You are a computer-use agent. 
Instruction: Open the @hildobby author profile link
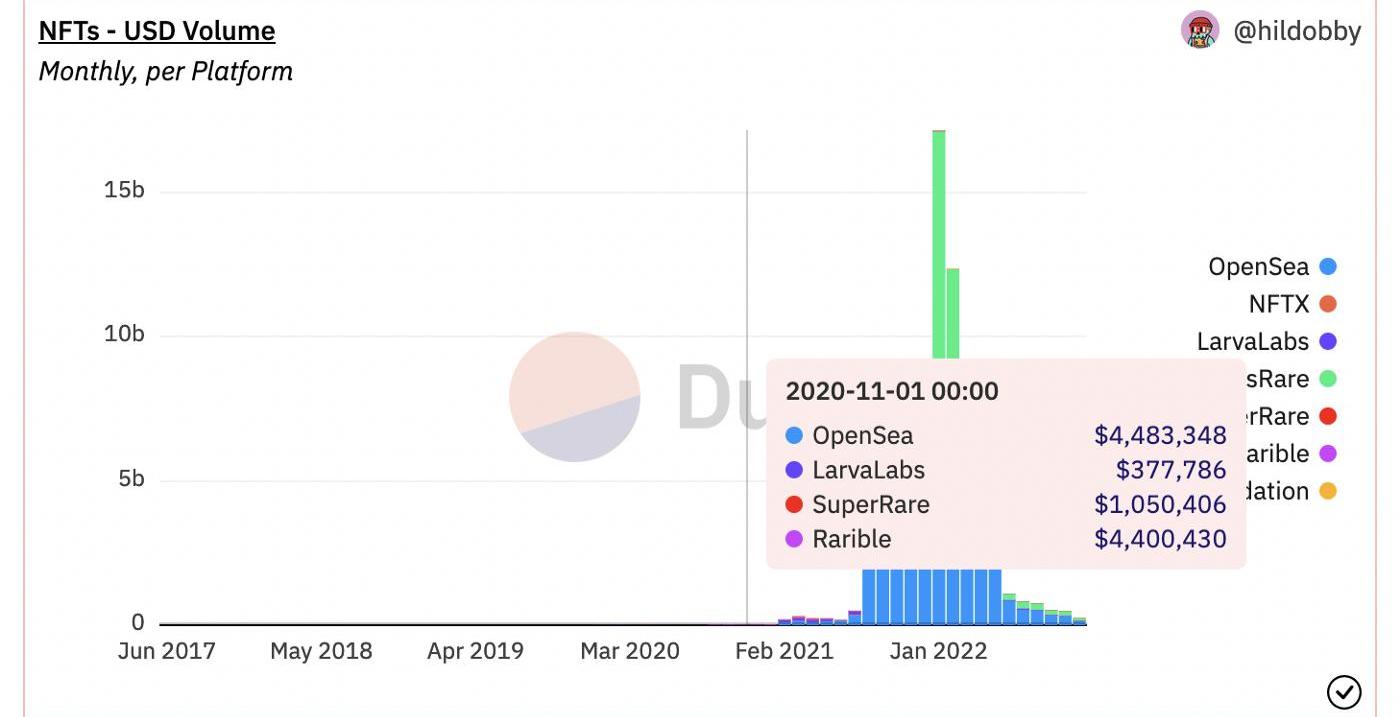pyautogui.click(x=1297, y=31)
